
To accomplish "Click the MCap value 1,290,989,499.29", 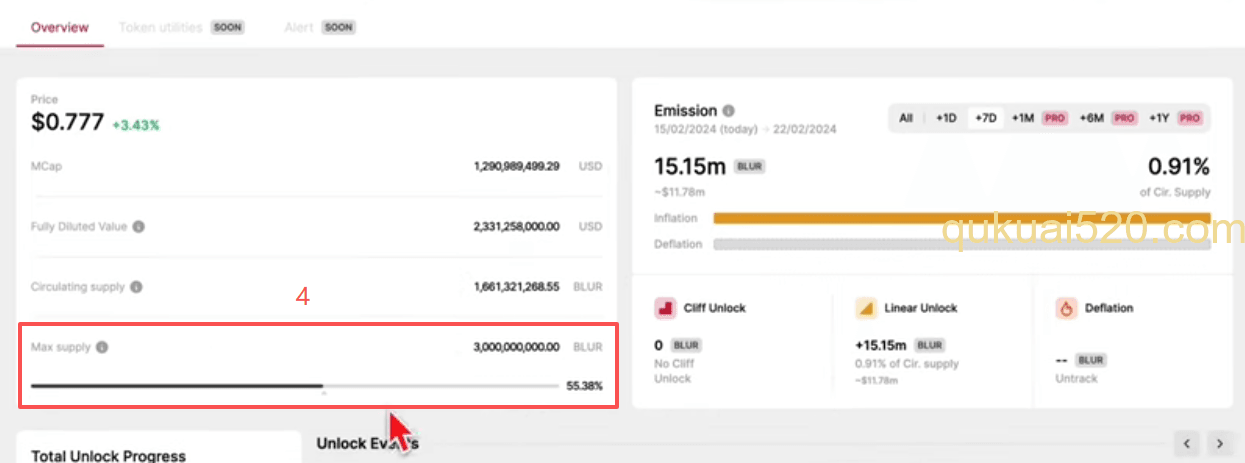I will coord(516,166).
